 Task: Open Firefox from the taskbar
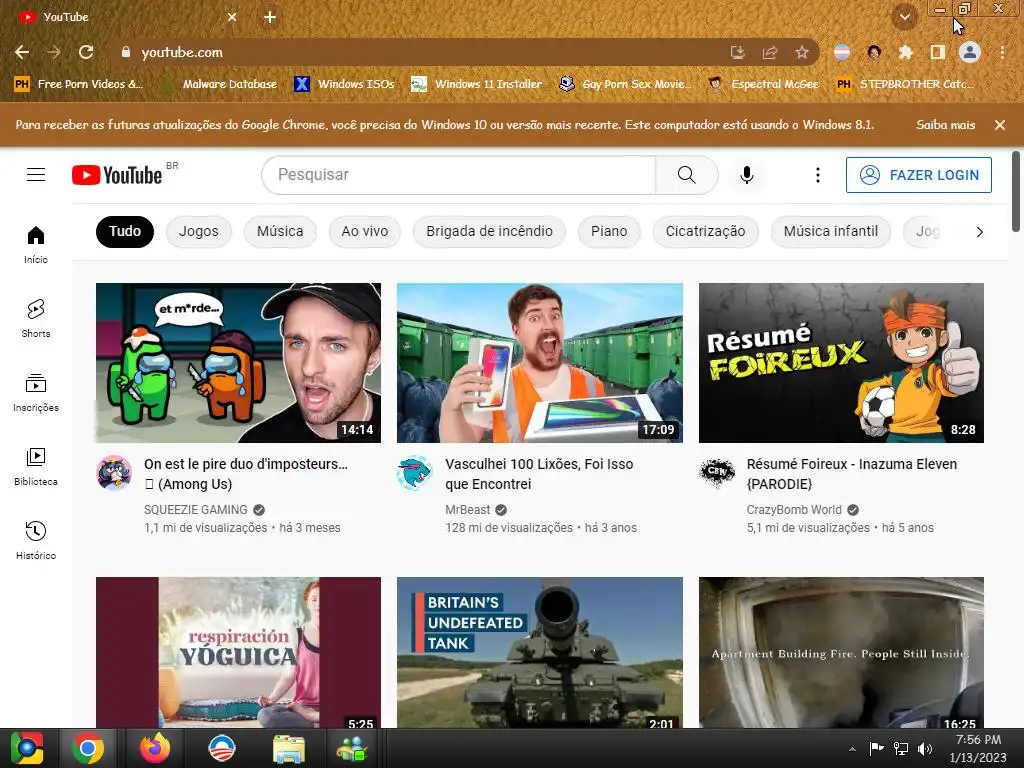point(155,748)
